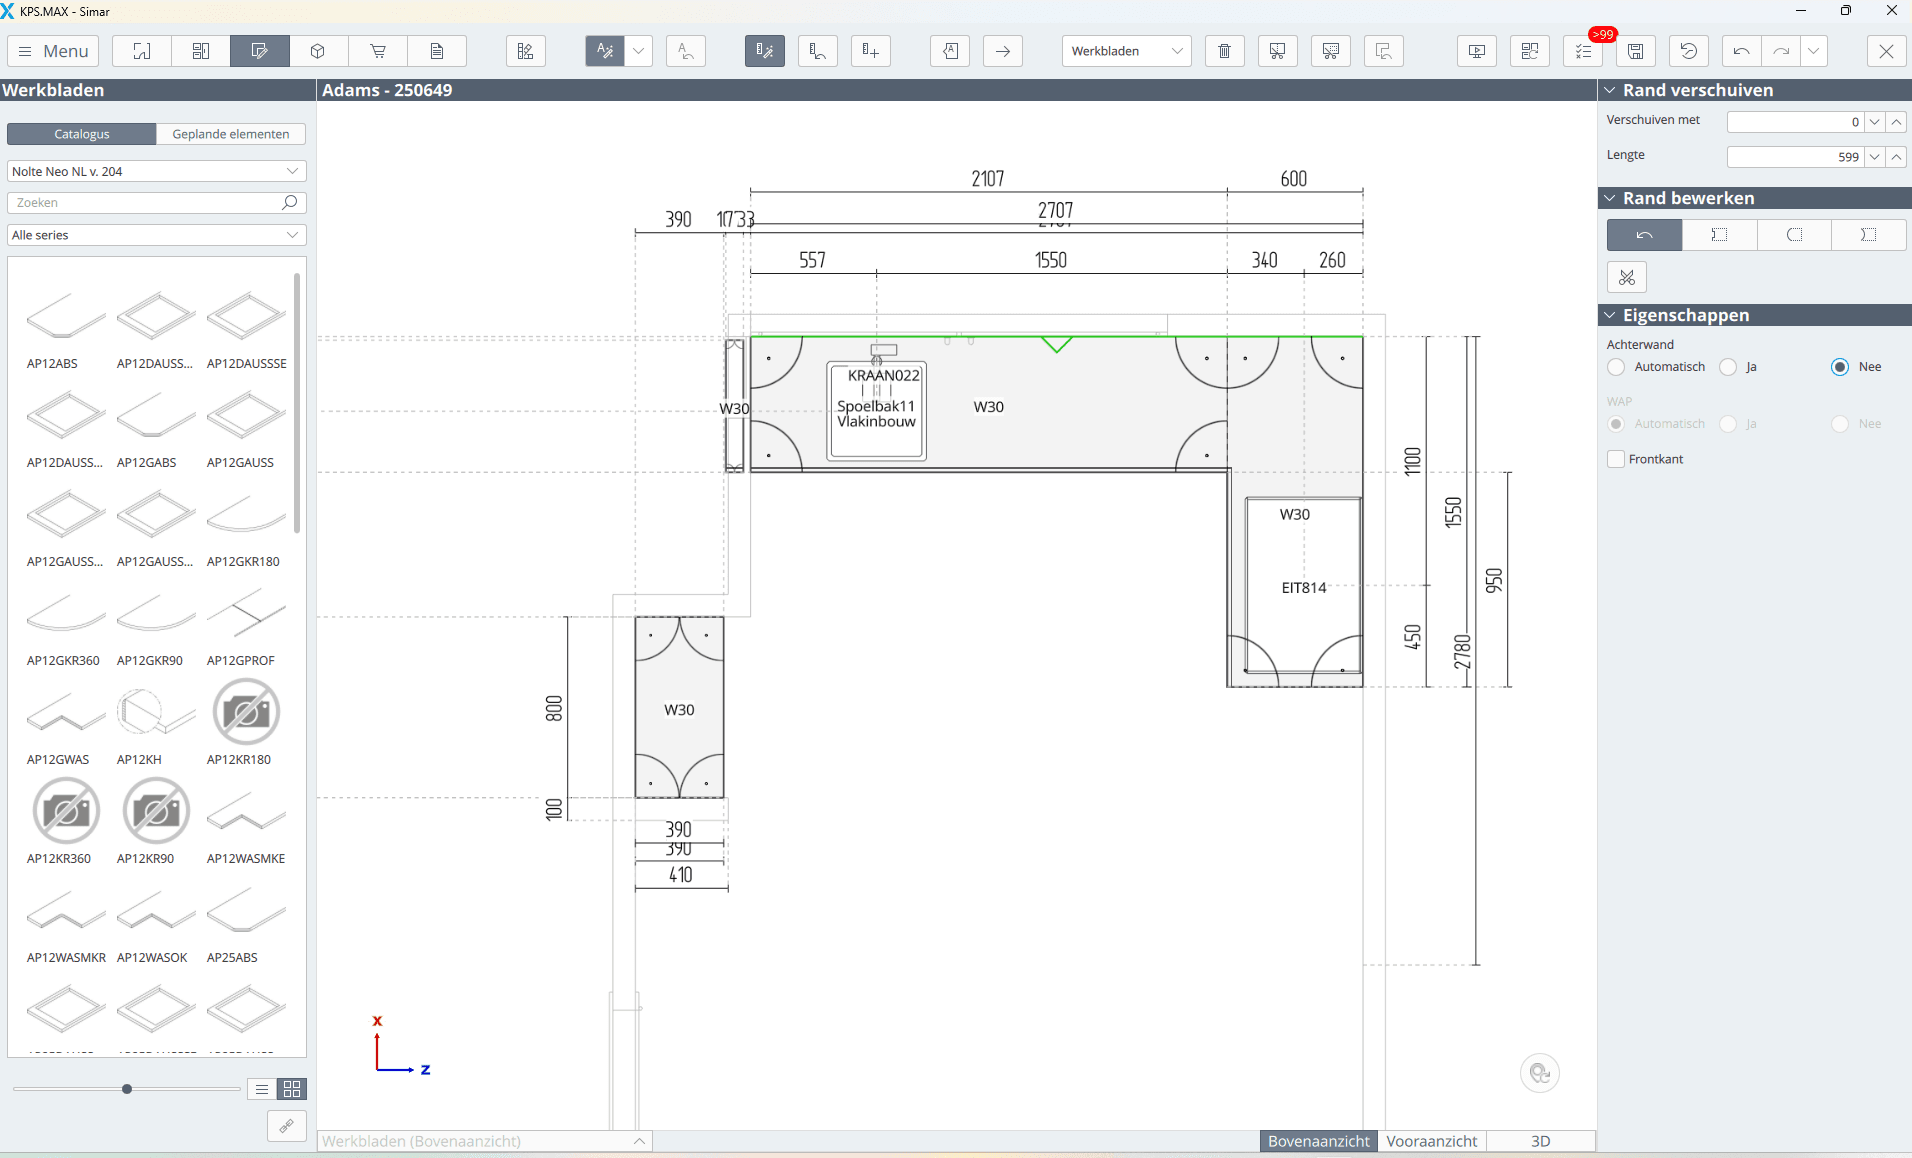Switch to the Vooraanzicht view tab
The width and height of the screenshot is (1912, 1158).
coord(1431,1141)
